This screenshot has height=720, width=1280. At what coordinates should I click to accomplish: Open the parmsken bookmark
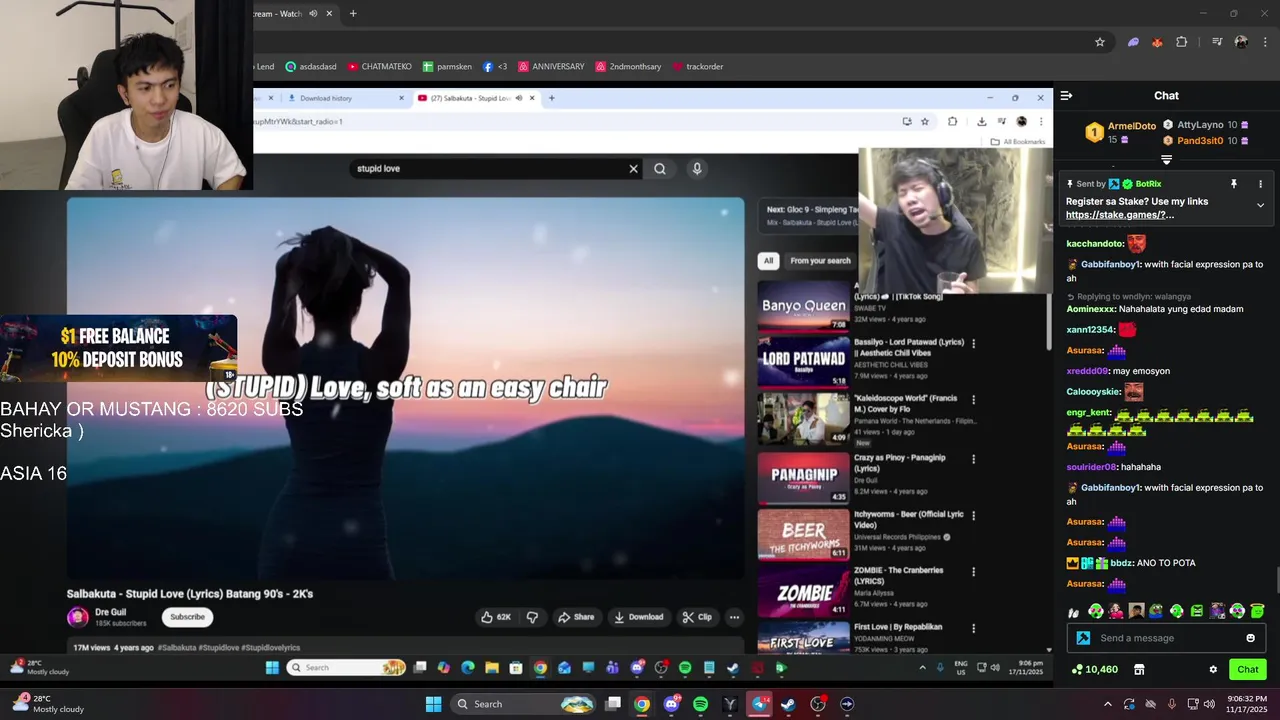(x=447, y=67)
